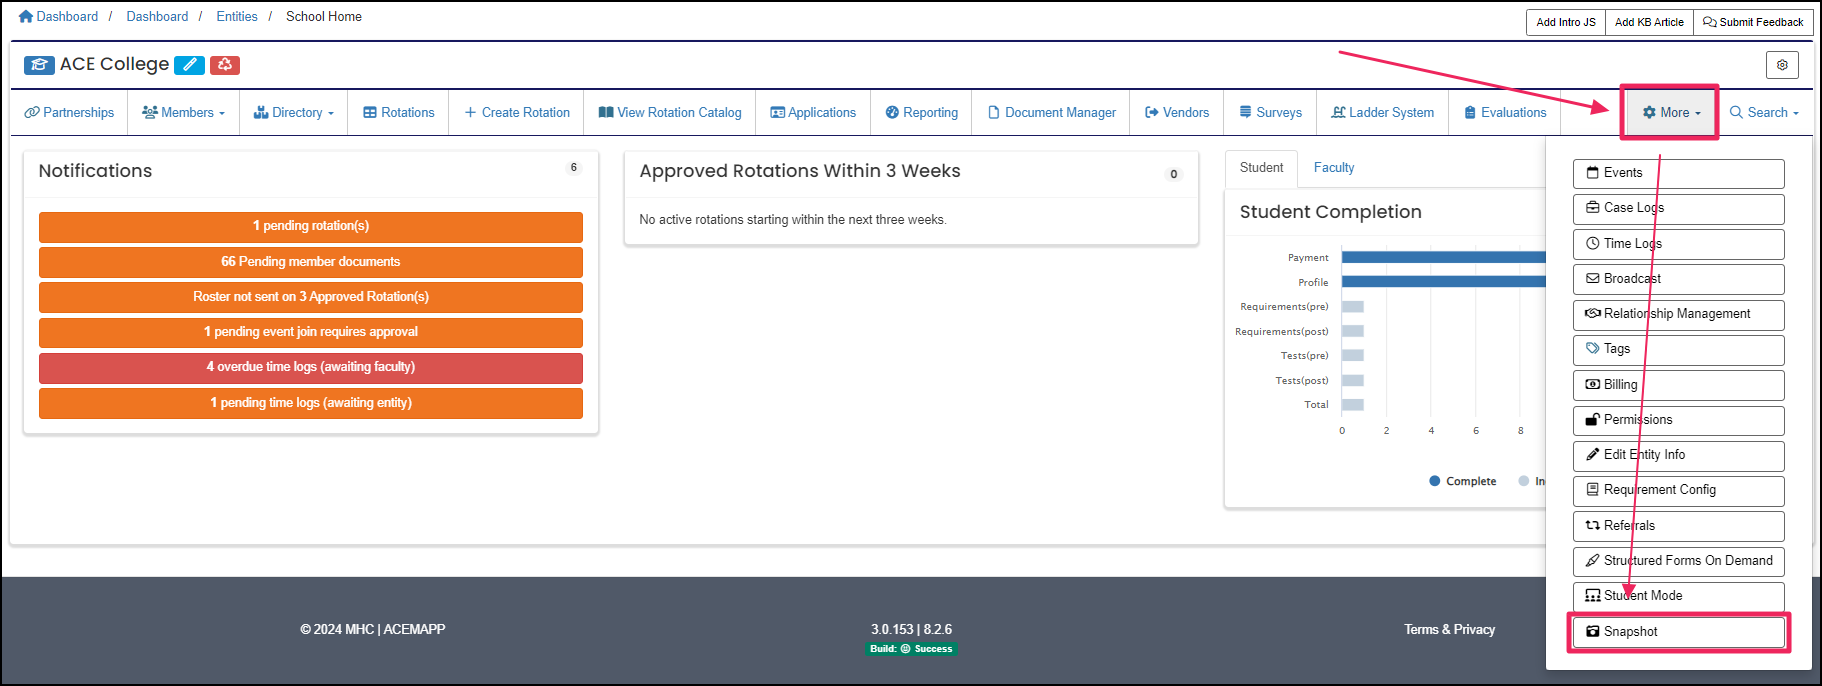Open 1 pending event join requires approval
The width and height of the screenshot is (1822, 686).
click(311, 332)
